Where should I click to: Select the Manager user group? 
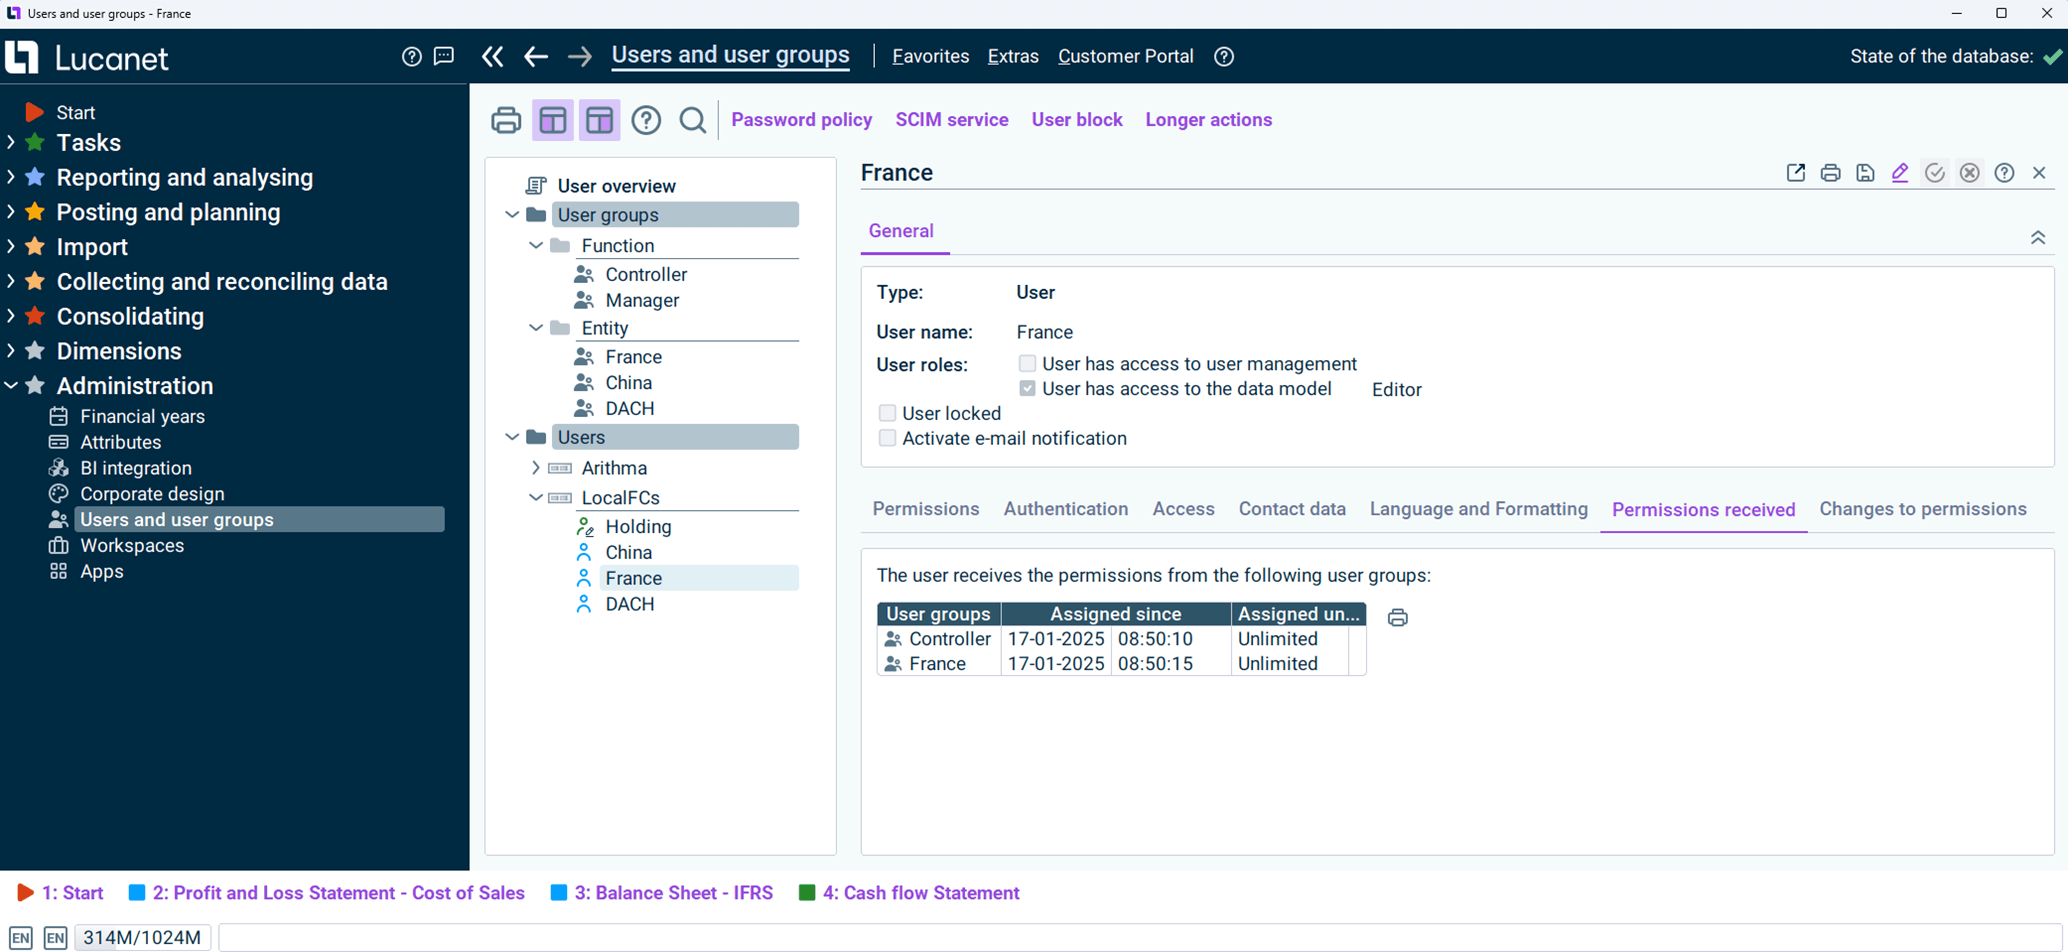[642, 301]
